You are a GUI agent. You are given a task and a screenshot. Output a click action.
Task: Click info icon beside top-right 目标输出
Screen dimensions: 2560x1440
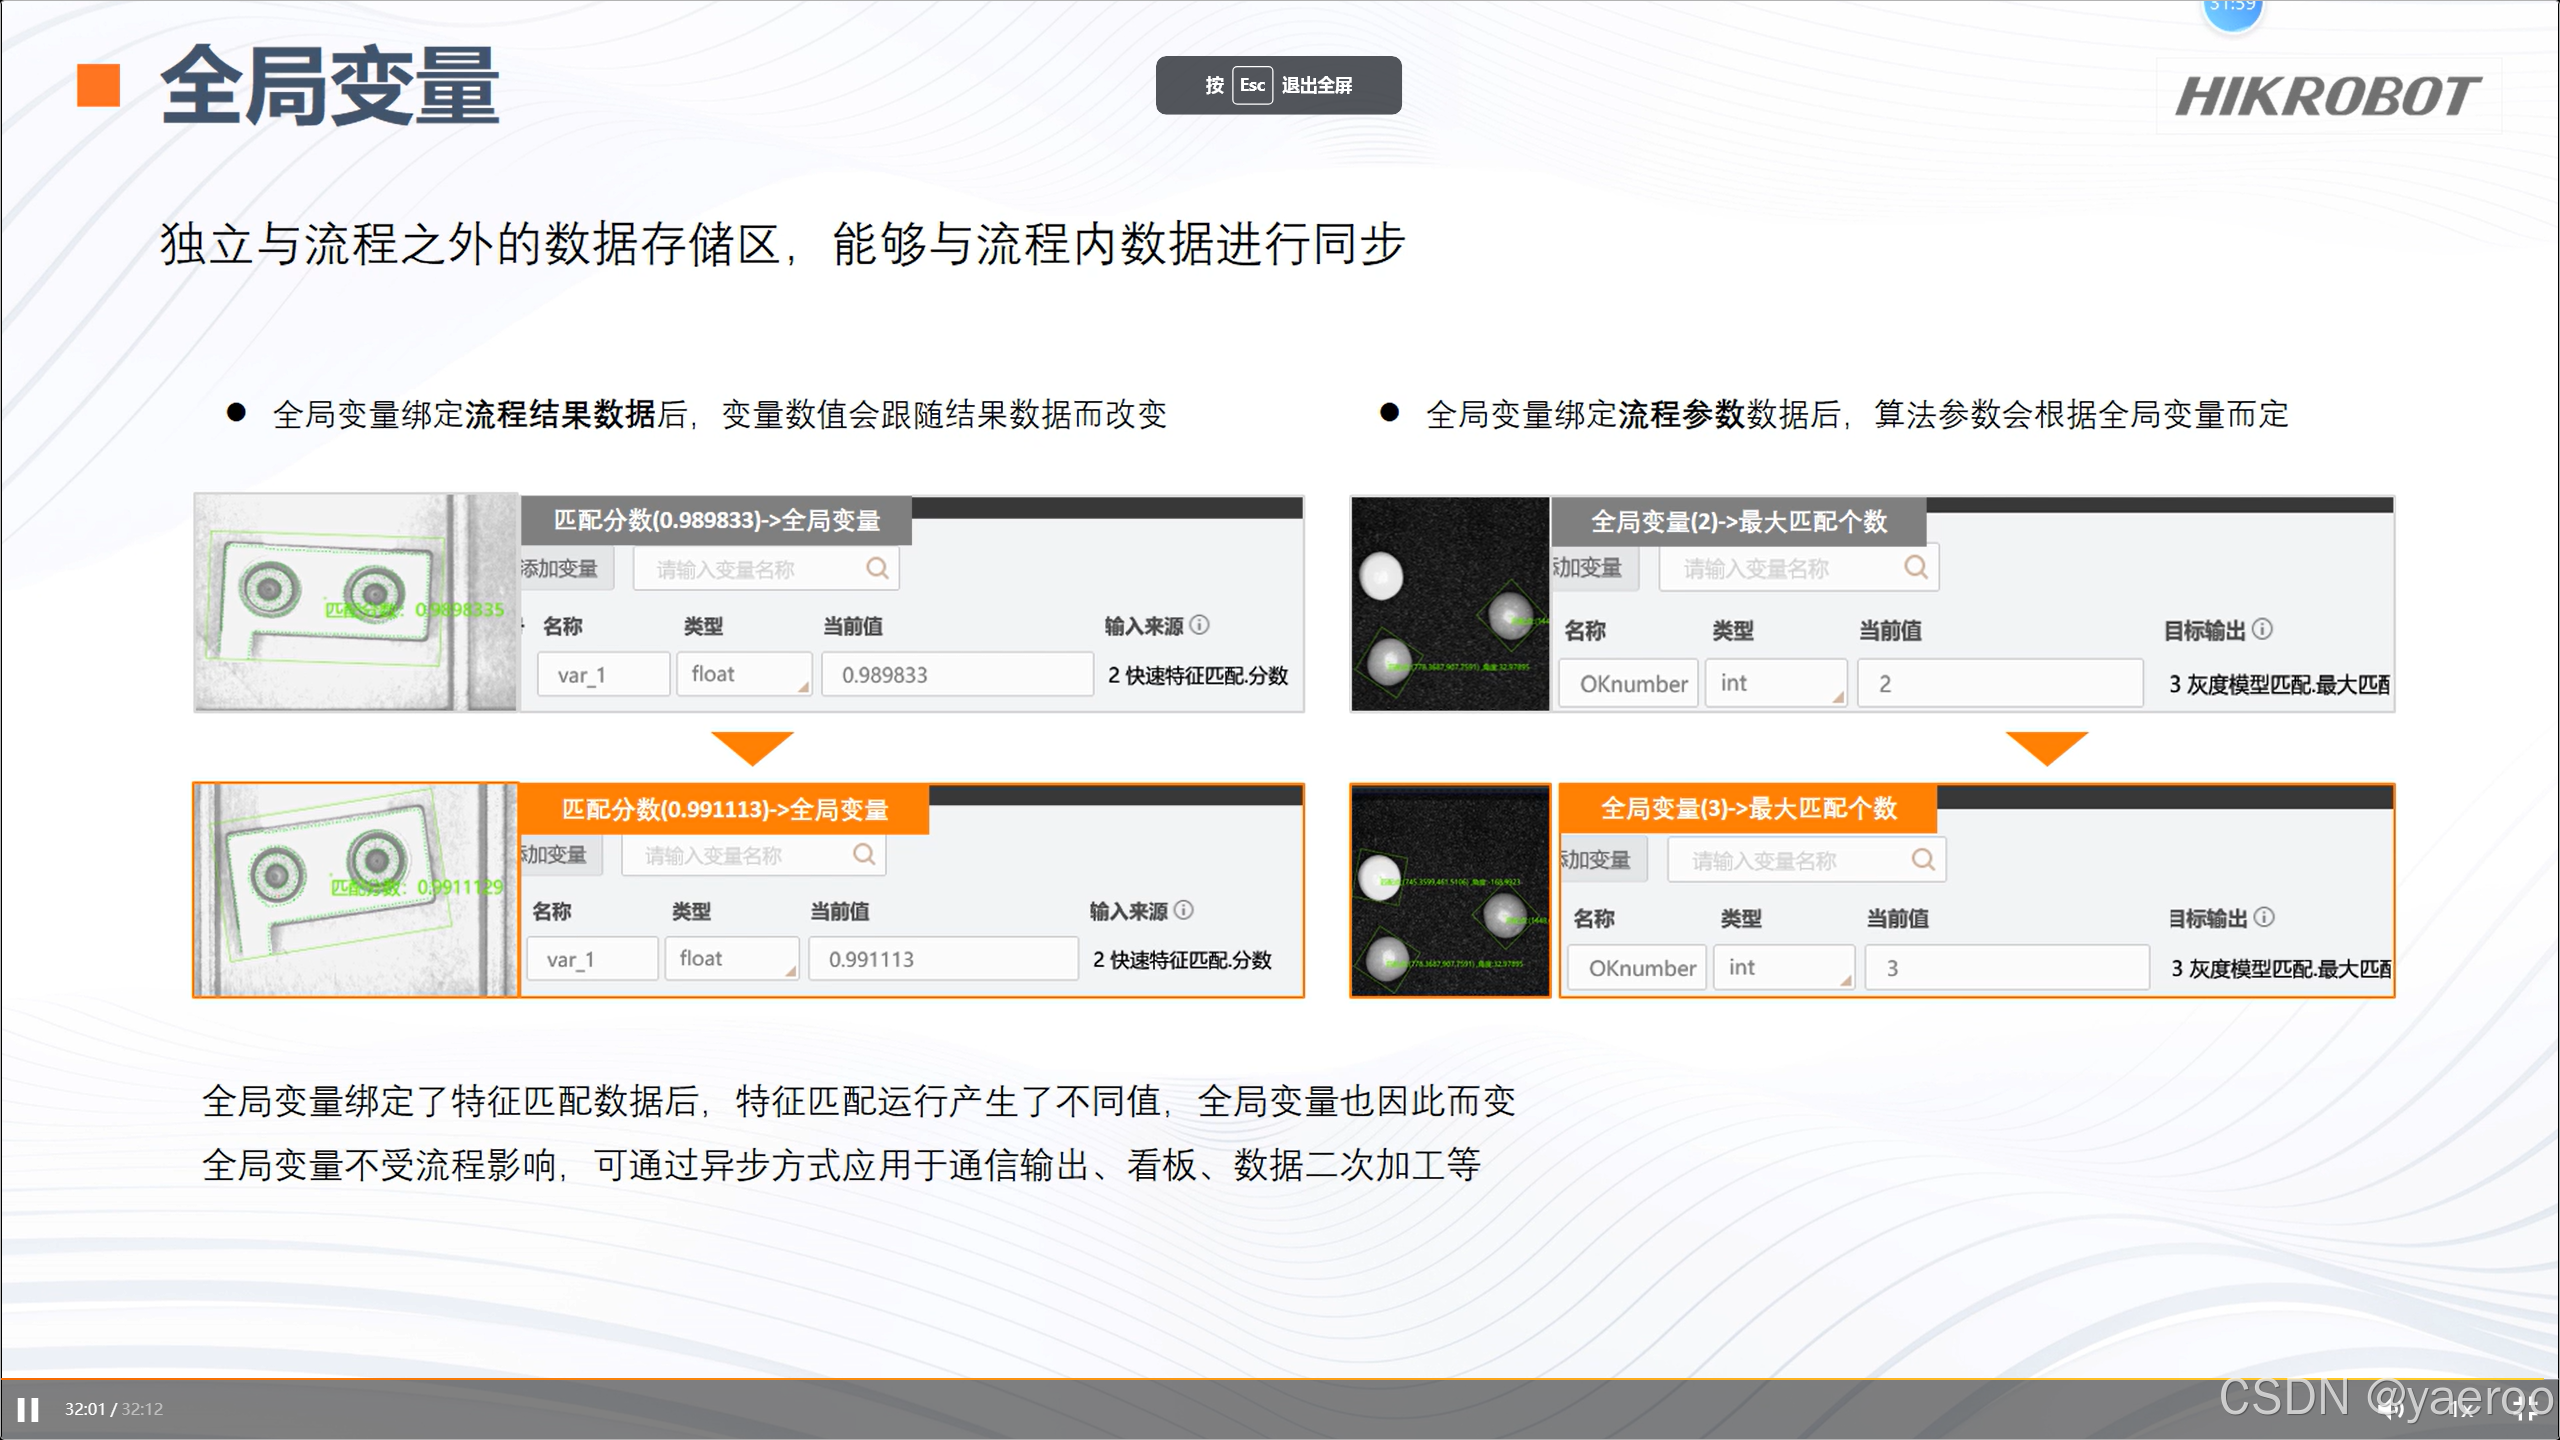pos(2263,629)
